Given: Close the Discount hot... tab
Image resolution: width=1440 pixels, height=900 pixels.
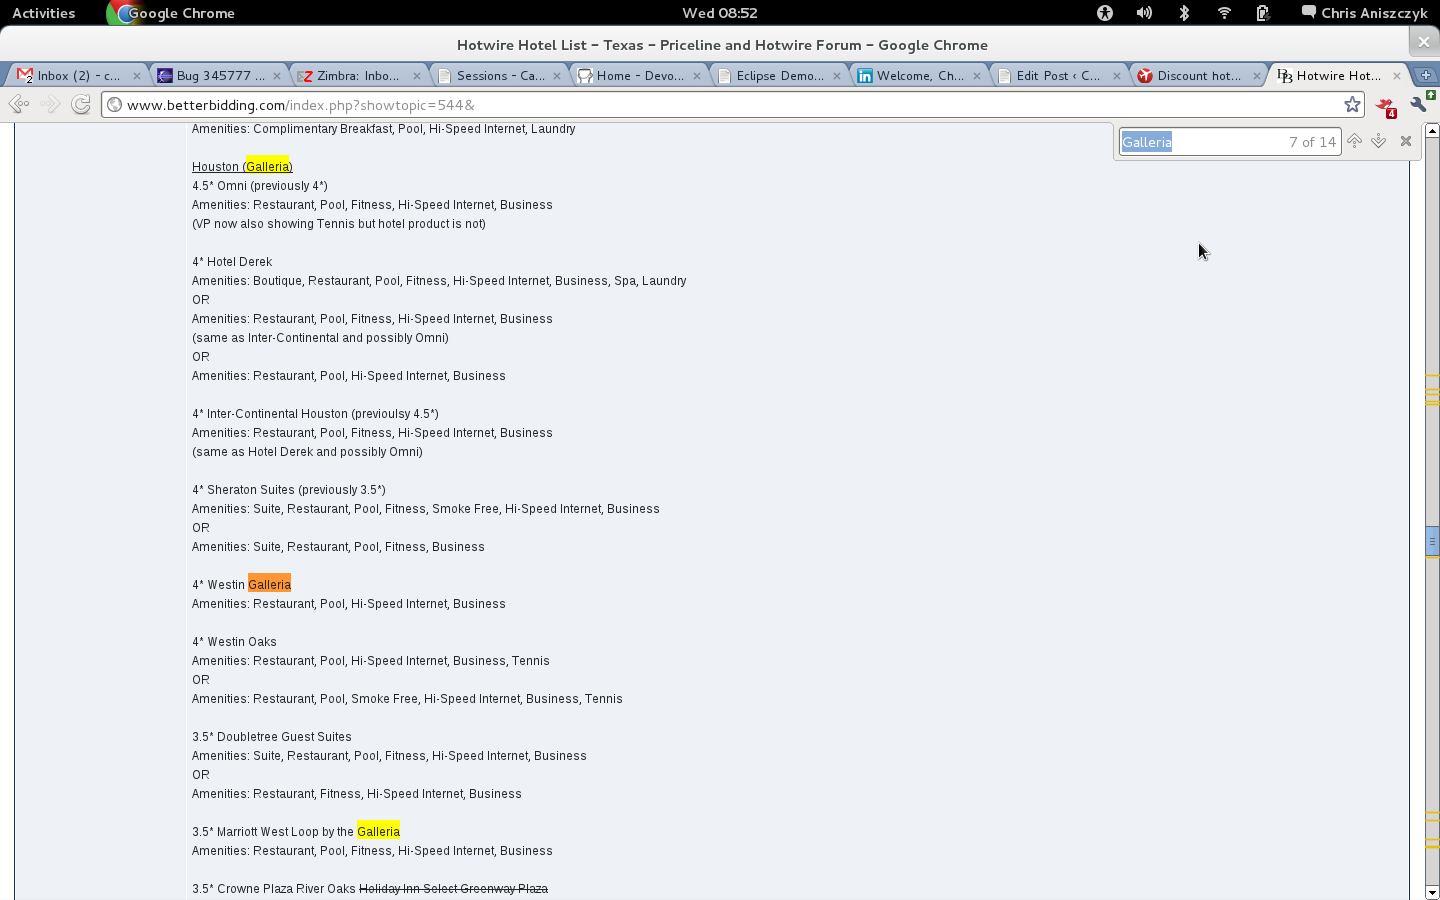Looking at the screenshot, I should pos(1257,76).
